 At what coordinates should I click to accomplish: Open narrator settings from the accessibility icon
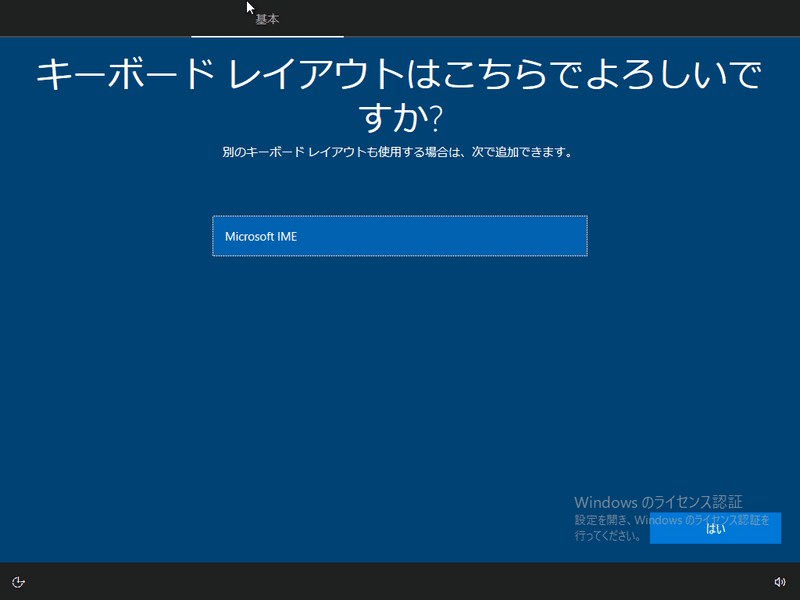[x=20, y=580]
